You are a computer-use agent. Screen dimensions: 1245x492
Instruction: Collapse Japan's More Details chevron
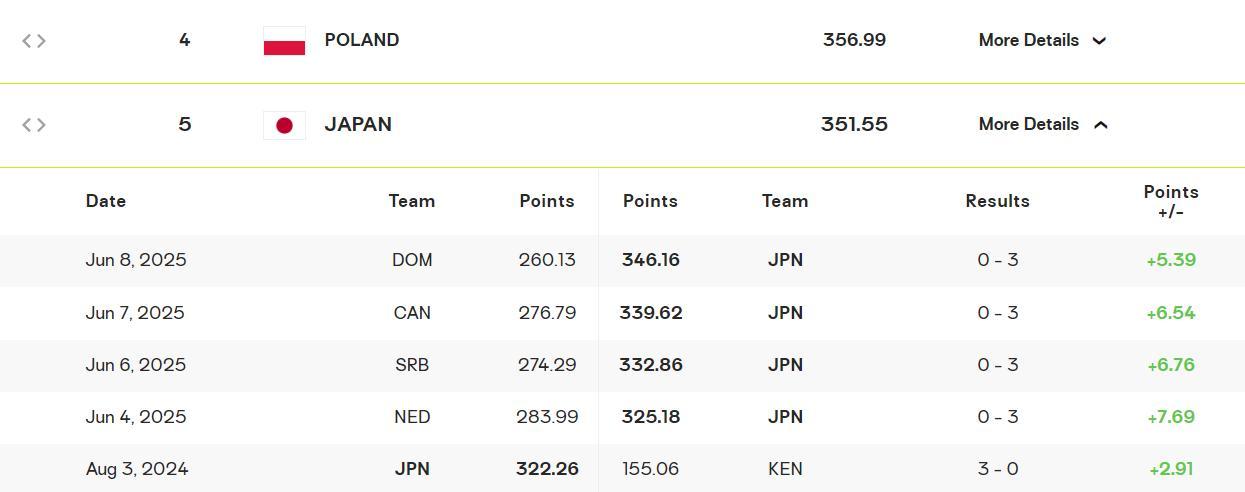click(1100, 125)
